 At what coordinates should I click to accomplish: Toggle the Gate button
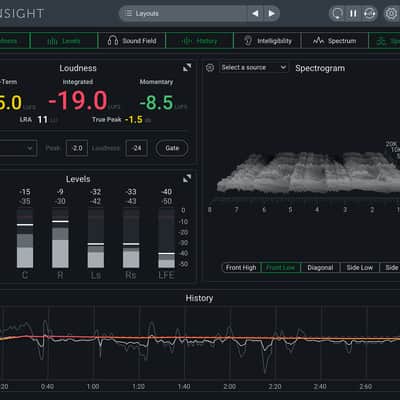pyautogui.click(x=172, y=148)
